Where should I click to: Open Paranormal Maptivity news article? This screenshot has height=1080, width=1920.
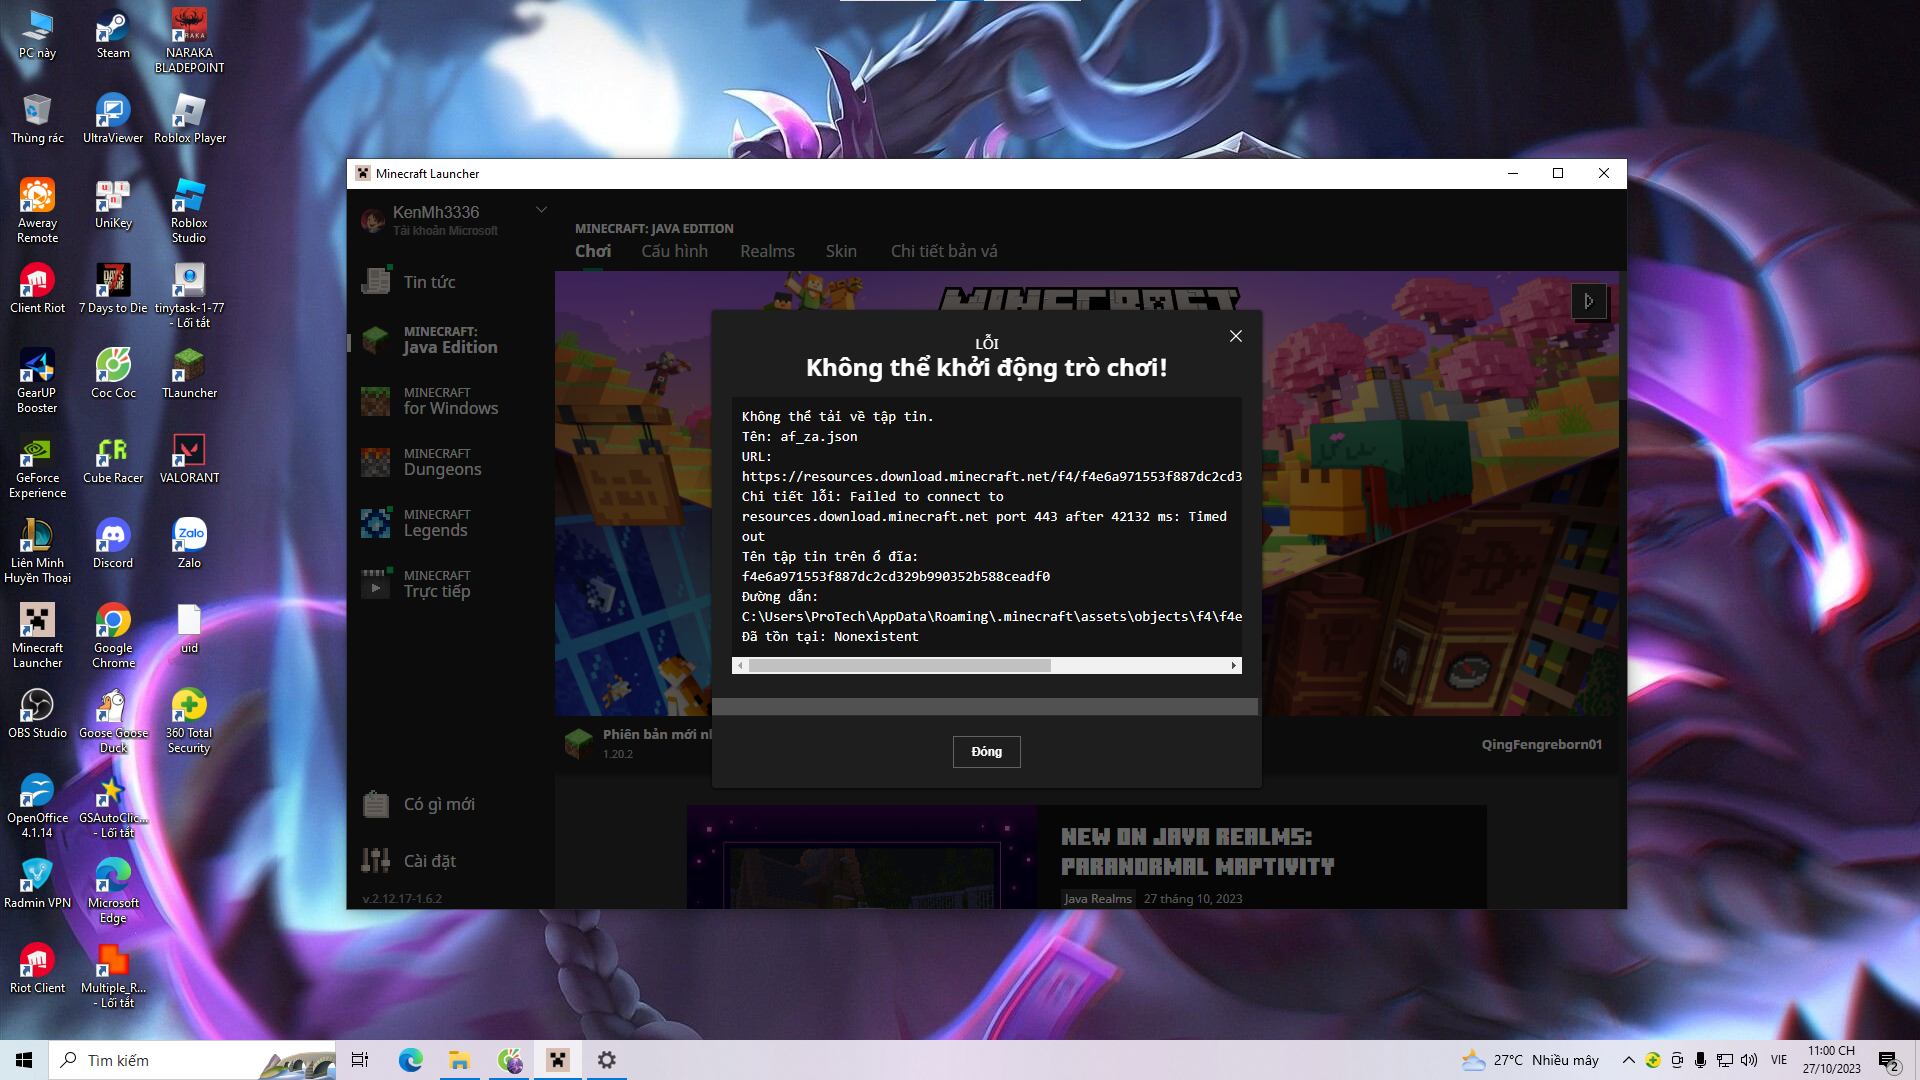click(1197, 851)
